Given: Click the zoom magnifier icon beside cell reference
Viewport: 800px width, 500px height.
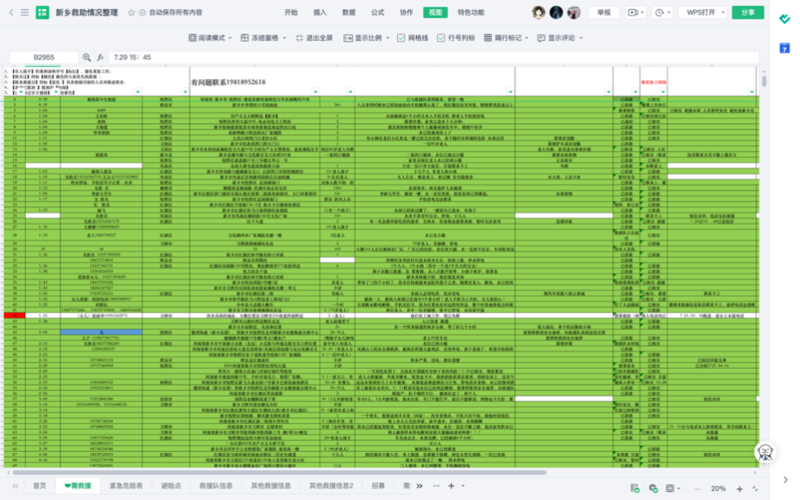Looking at the screenshot, I should 86,58.
